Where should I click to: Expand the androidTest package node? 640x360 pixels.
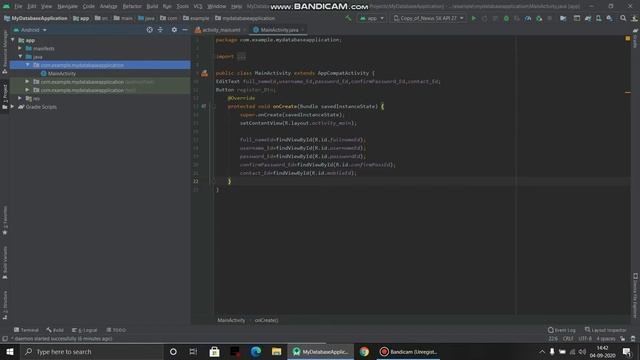click(28, 82)
